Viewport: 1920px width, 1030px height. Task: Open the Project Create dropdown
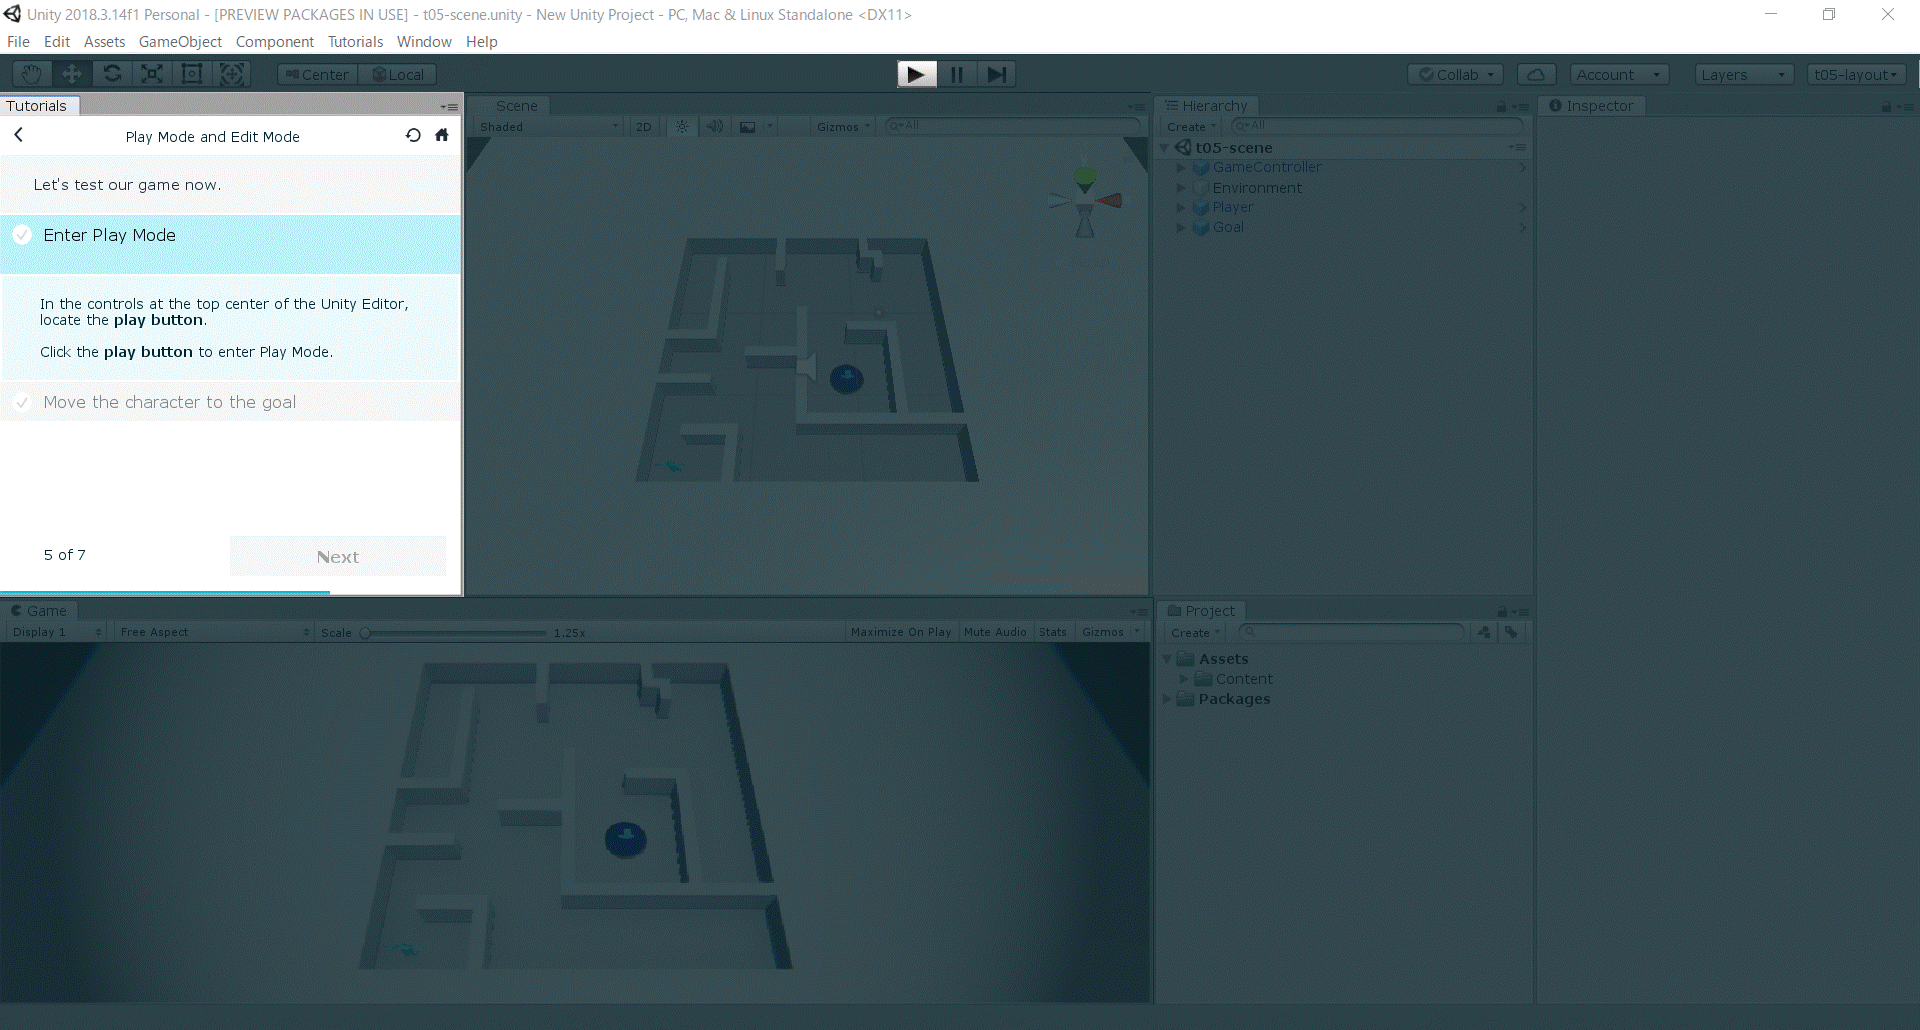[x=1196, y=632]
